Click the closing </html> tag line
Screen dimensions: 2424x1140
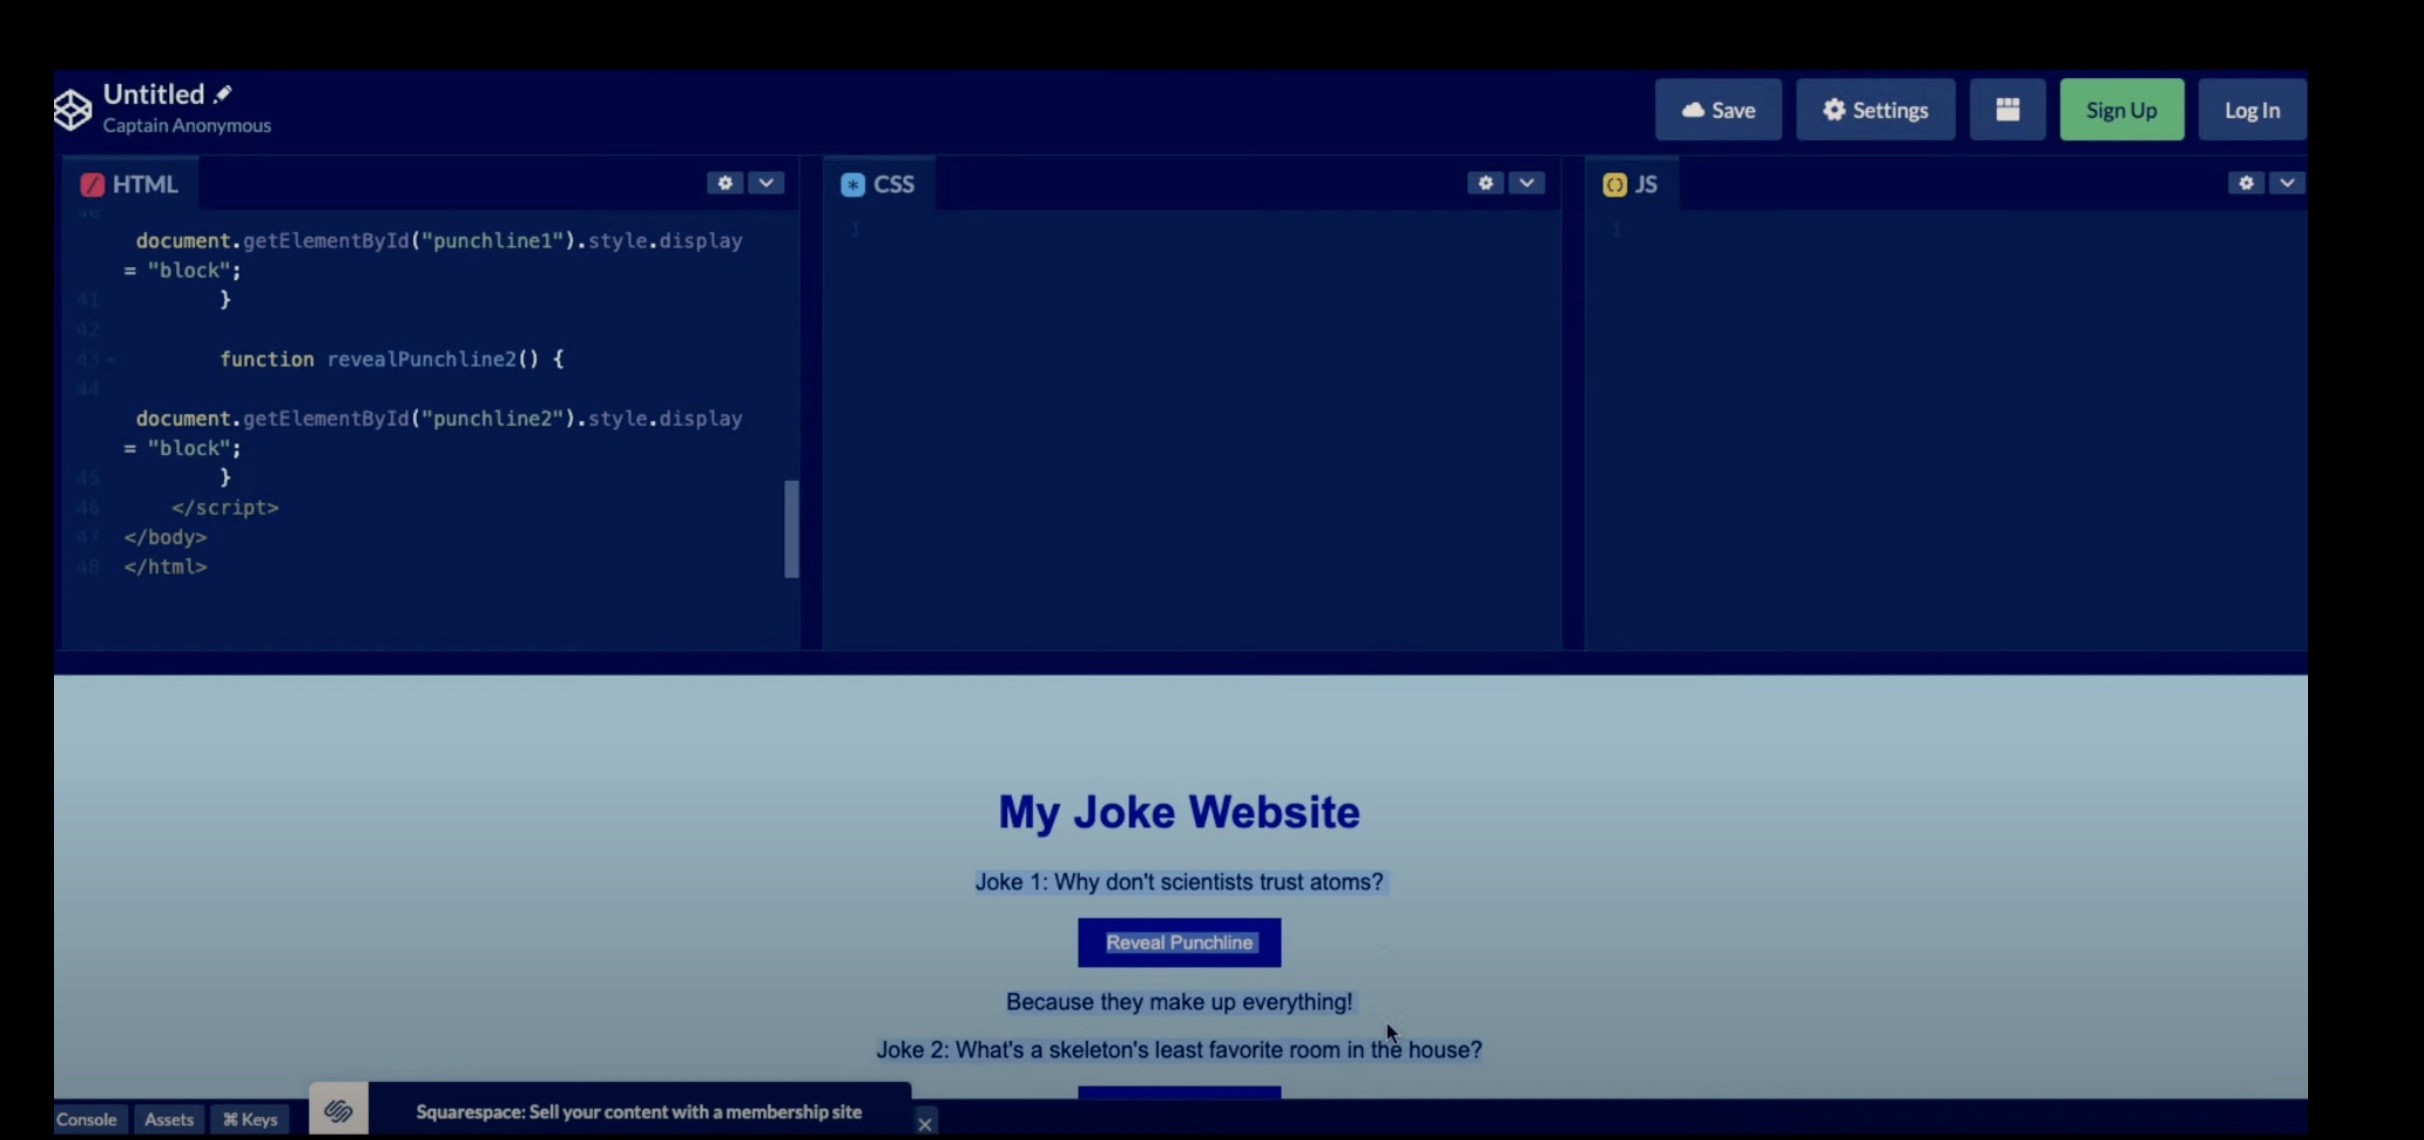coord(165,567)
